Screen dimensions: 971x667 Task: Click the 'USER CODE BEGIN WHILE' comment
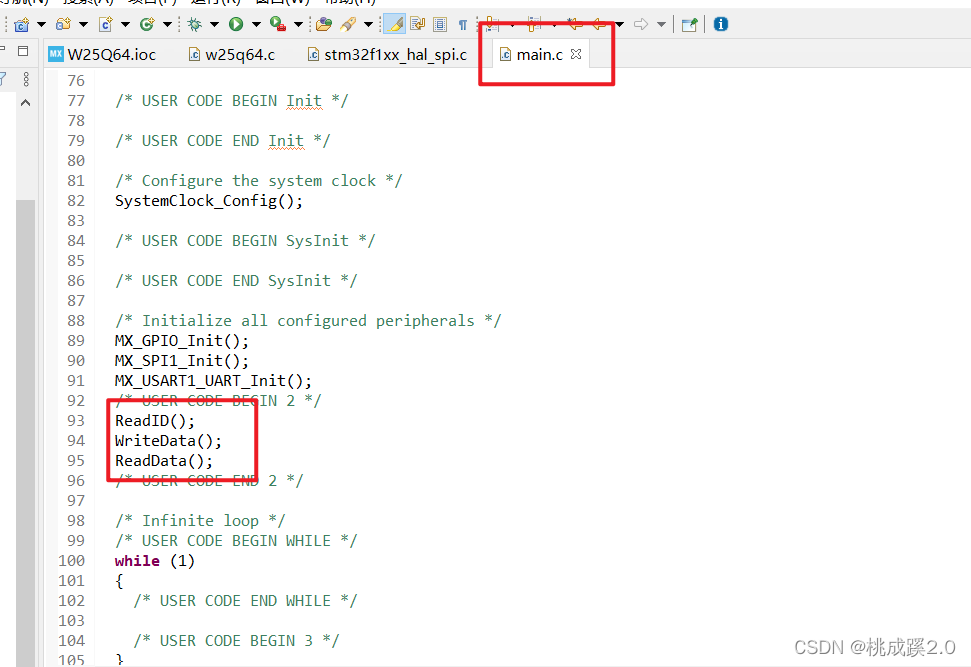[x=236, y=541]
